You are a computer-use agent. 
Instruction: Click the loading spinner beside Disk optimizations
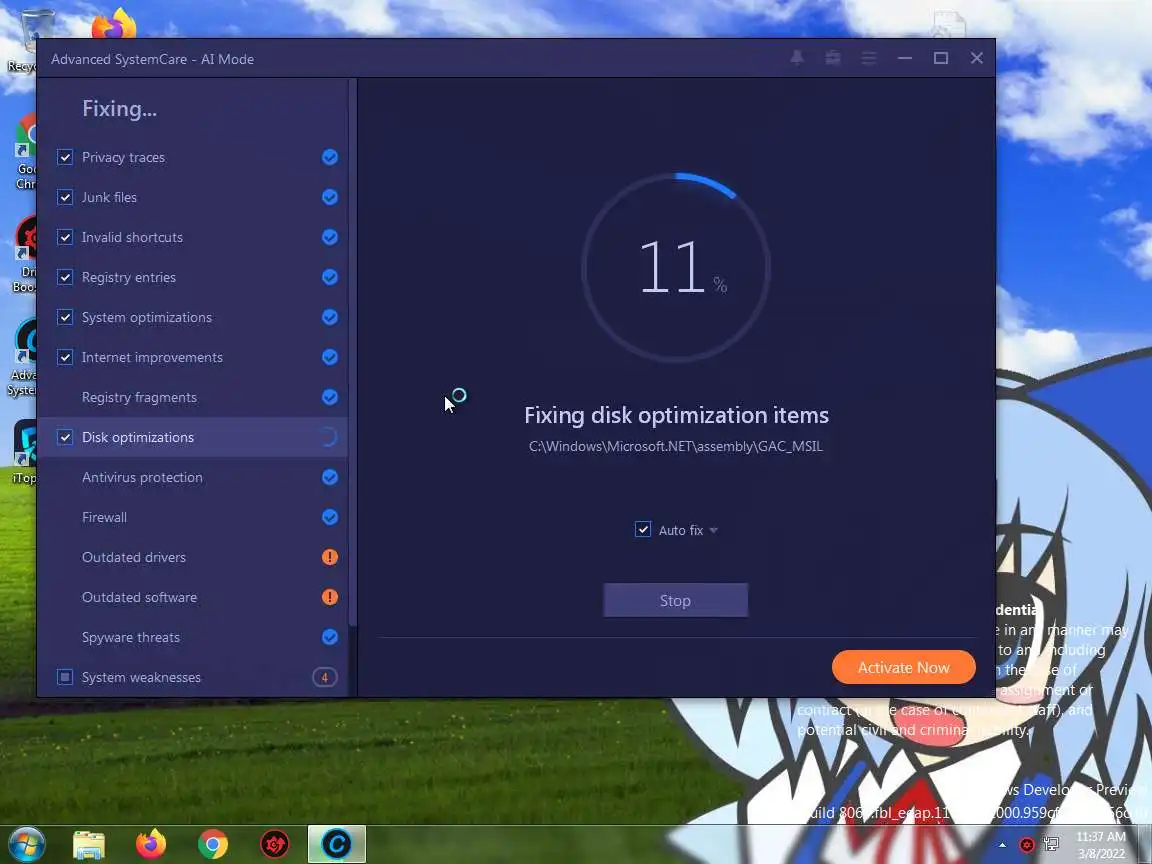tap(328, 437)
